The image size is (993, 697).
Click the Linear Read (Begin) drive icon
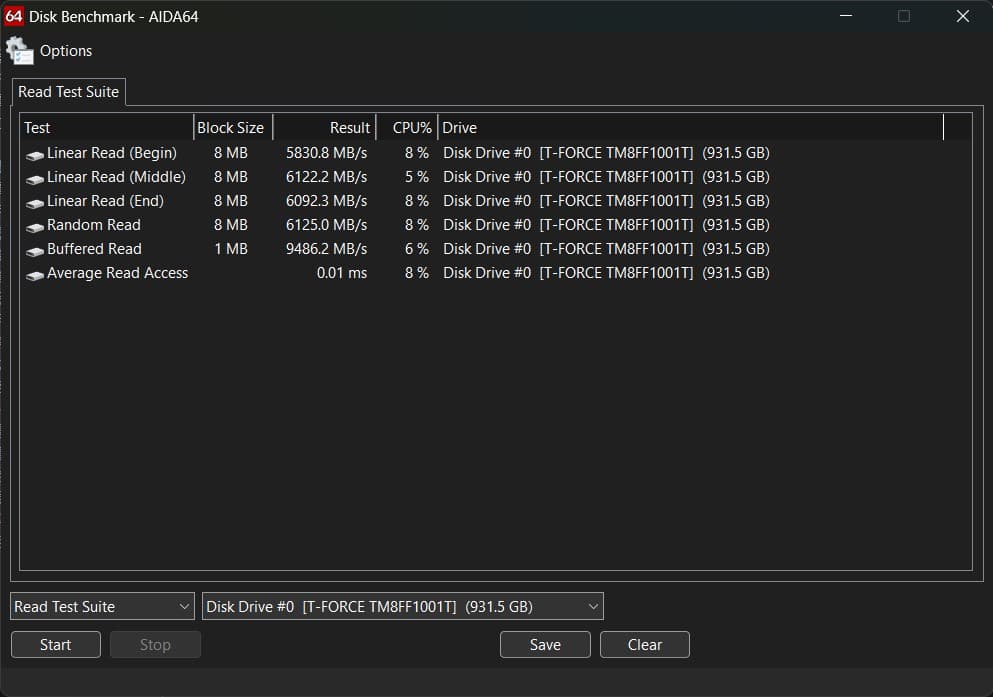(35, 154)
